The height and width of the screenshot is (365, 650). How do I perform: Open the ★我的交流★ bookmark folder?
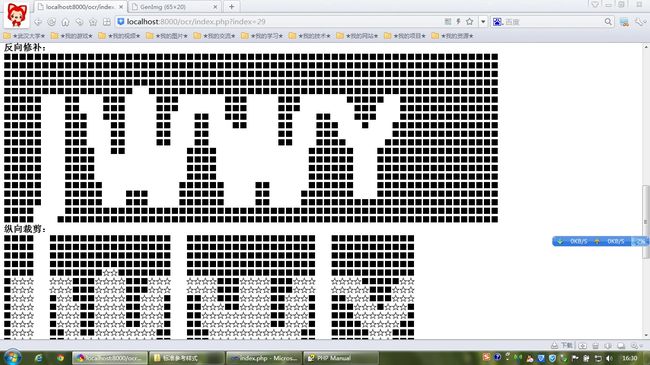(x=214, y=36)
